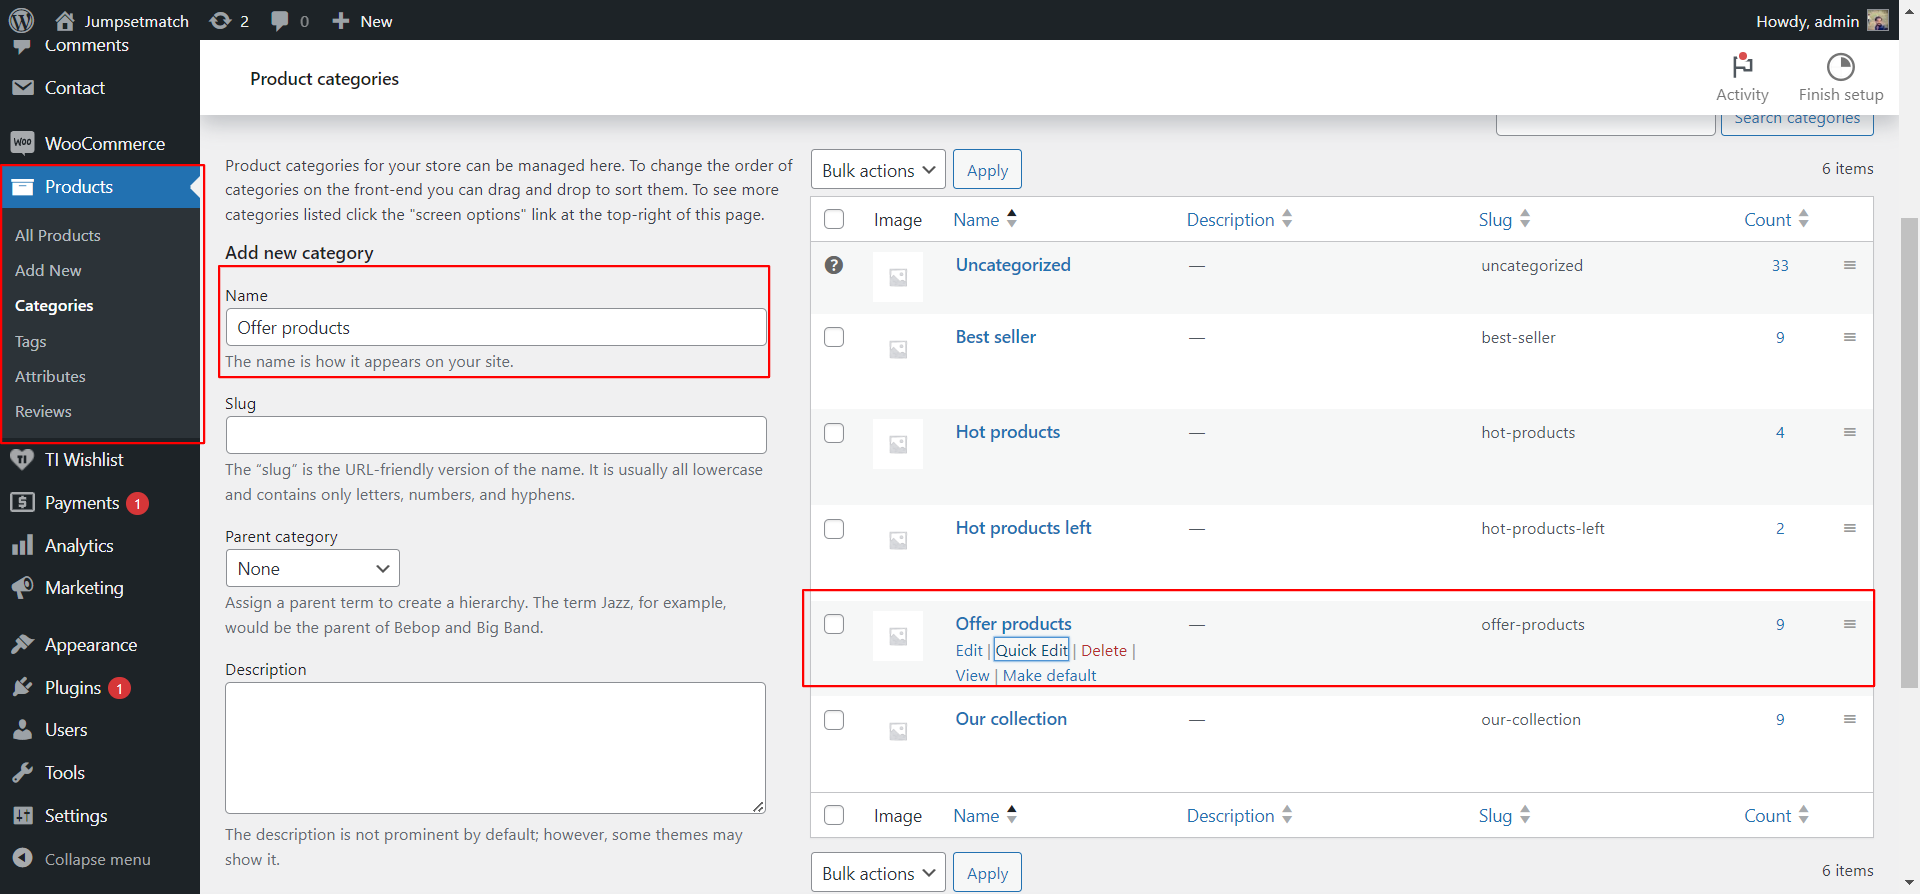
Task: Click Collapse menu icon in sidebar
Action: 22,859
